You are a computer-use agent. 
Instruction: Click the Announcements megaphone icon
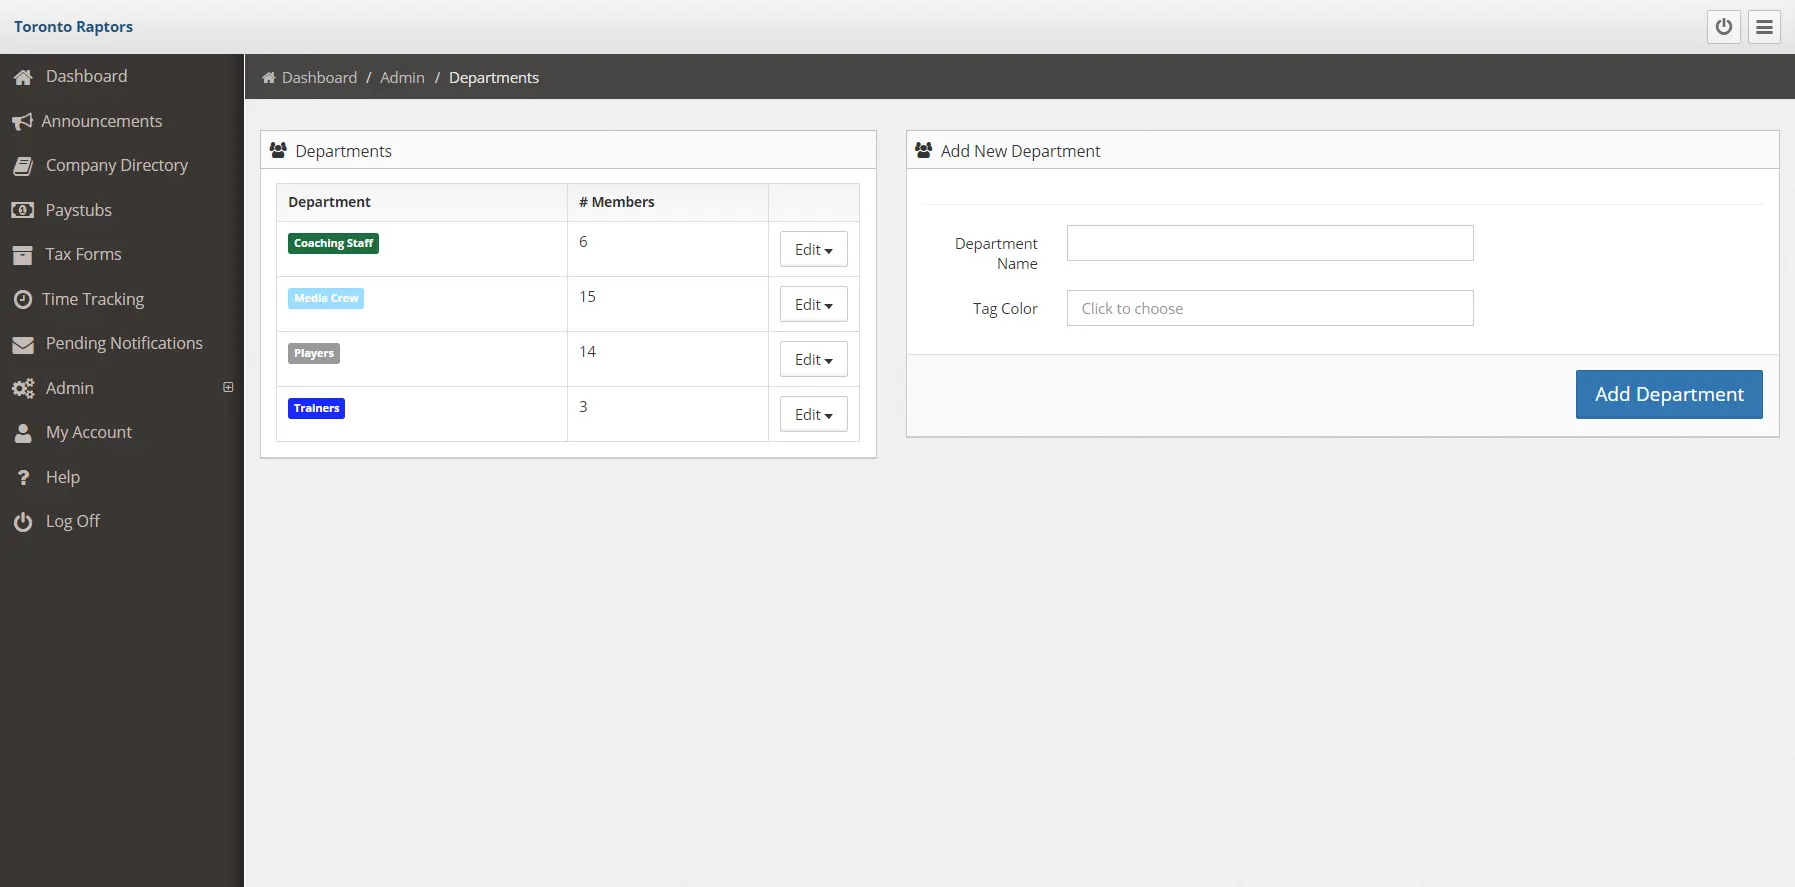[22, 122]
